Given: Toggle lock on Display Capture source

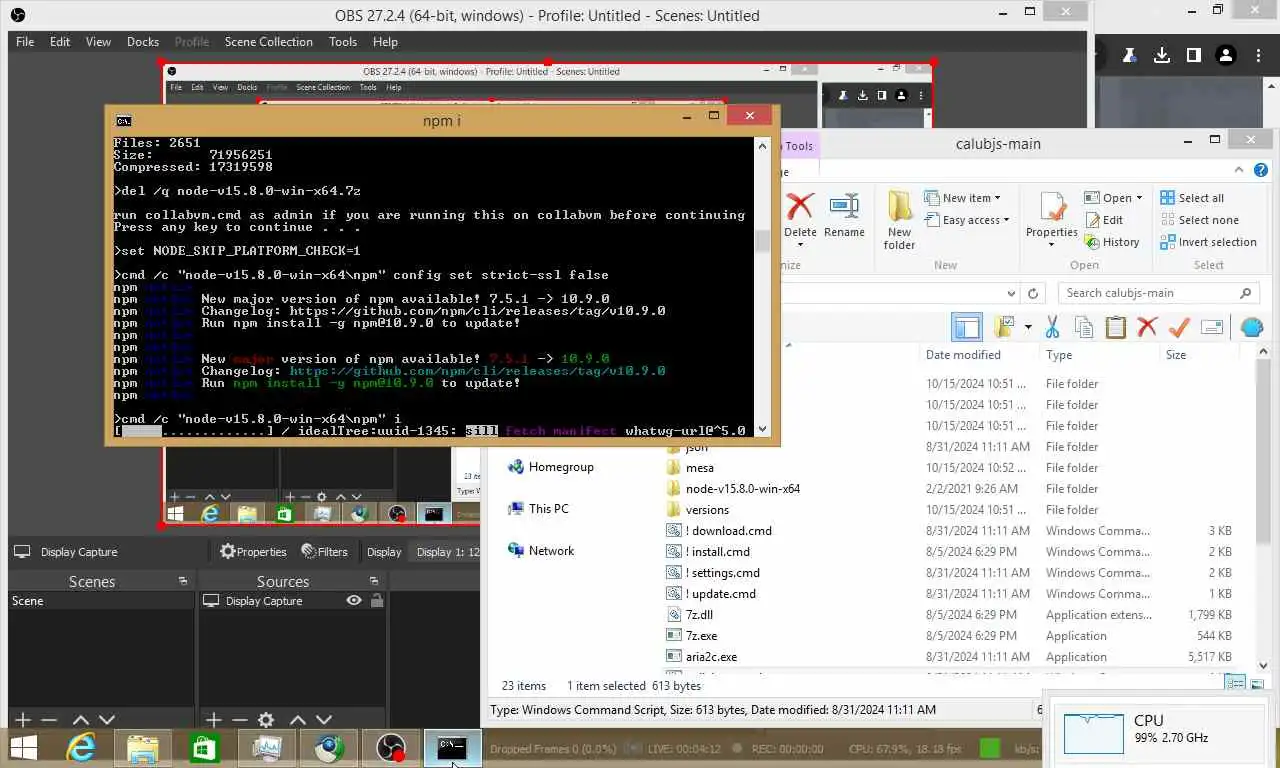Looking at the screenshot, I should (x=377, y=601).
